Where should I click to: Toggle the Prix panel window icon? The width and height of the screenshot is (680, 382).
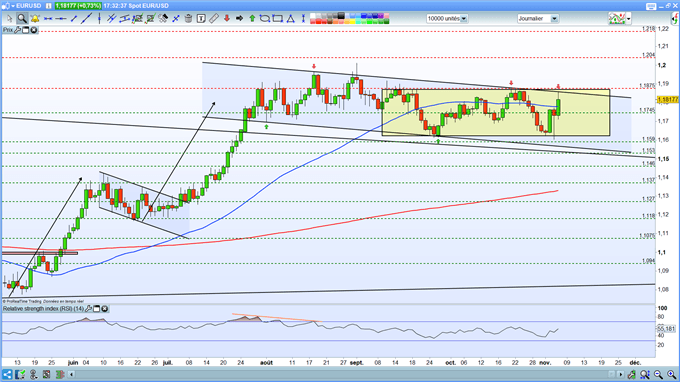26,30
